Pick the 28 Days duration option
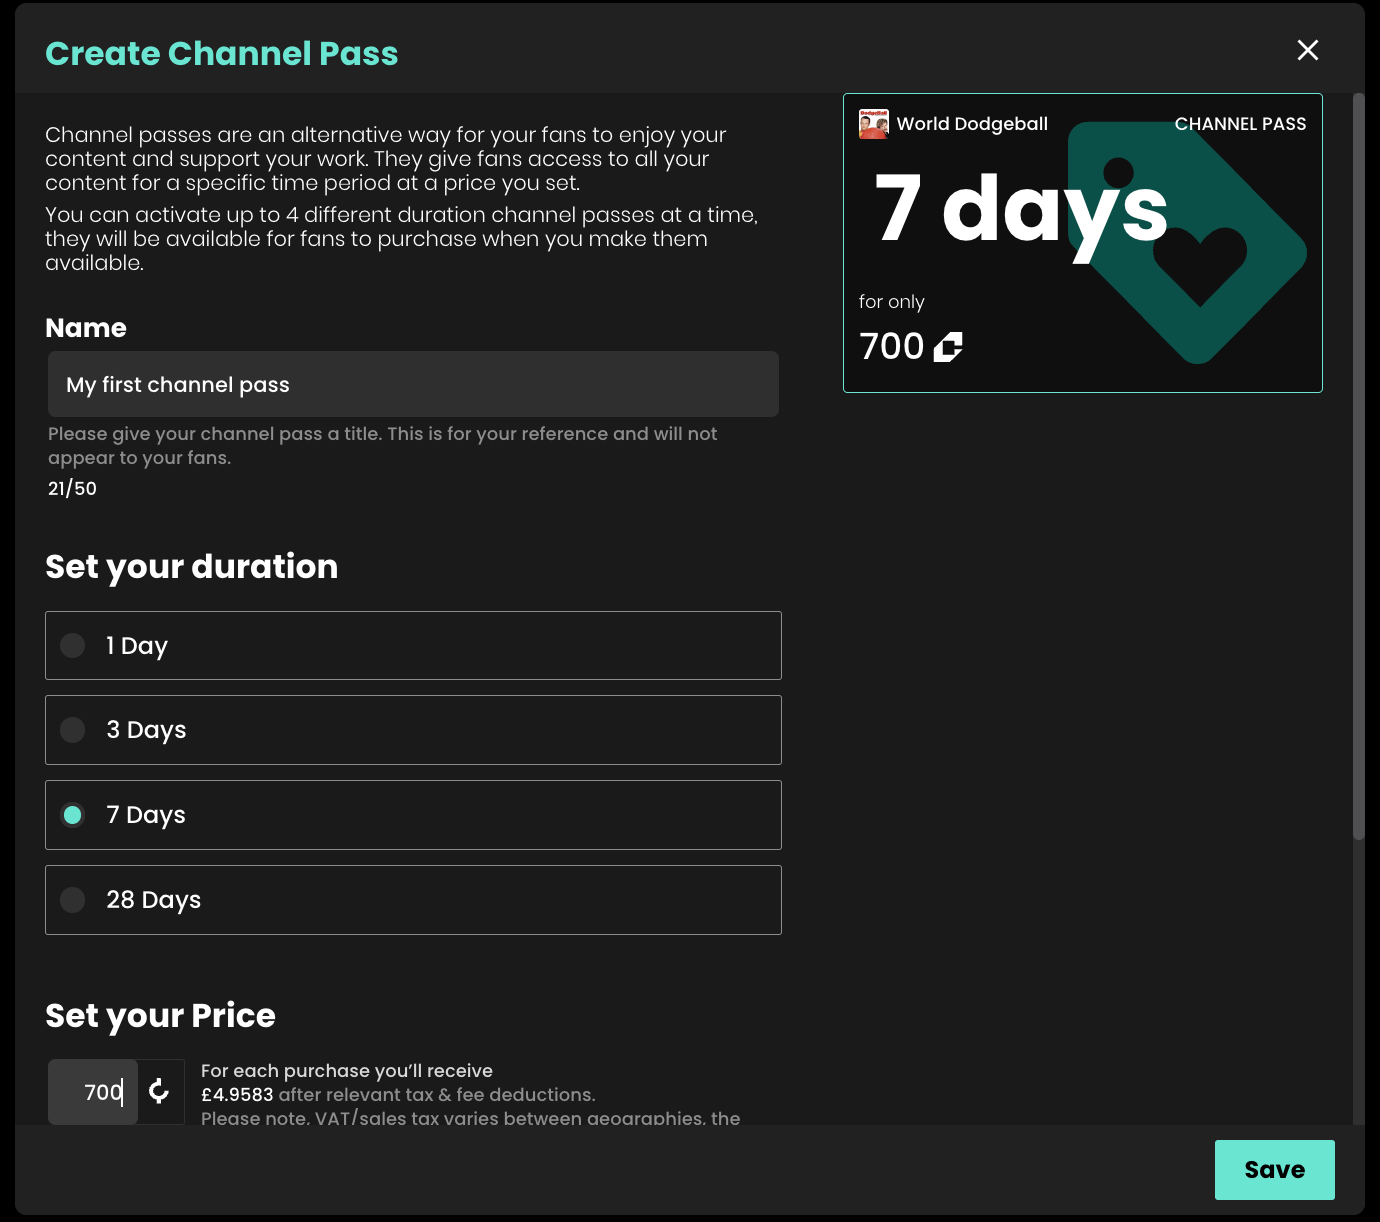 click(x=413, y=900)
